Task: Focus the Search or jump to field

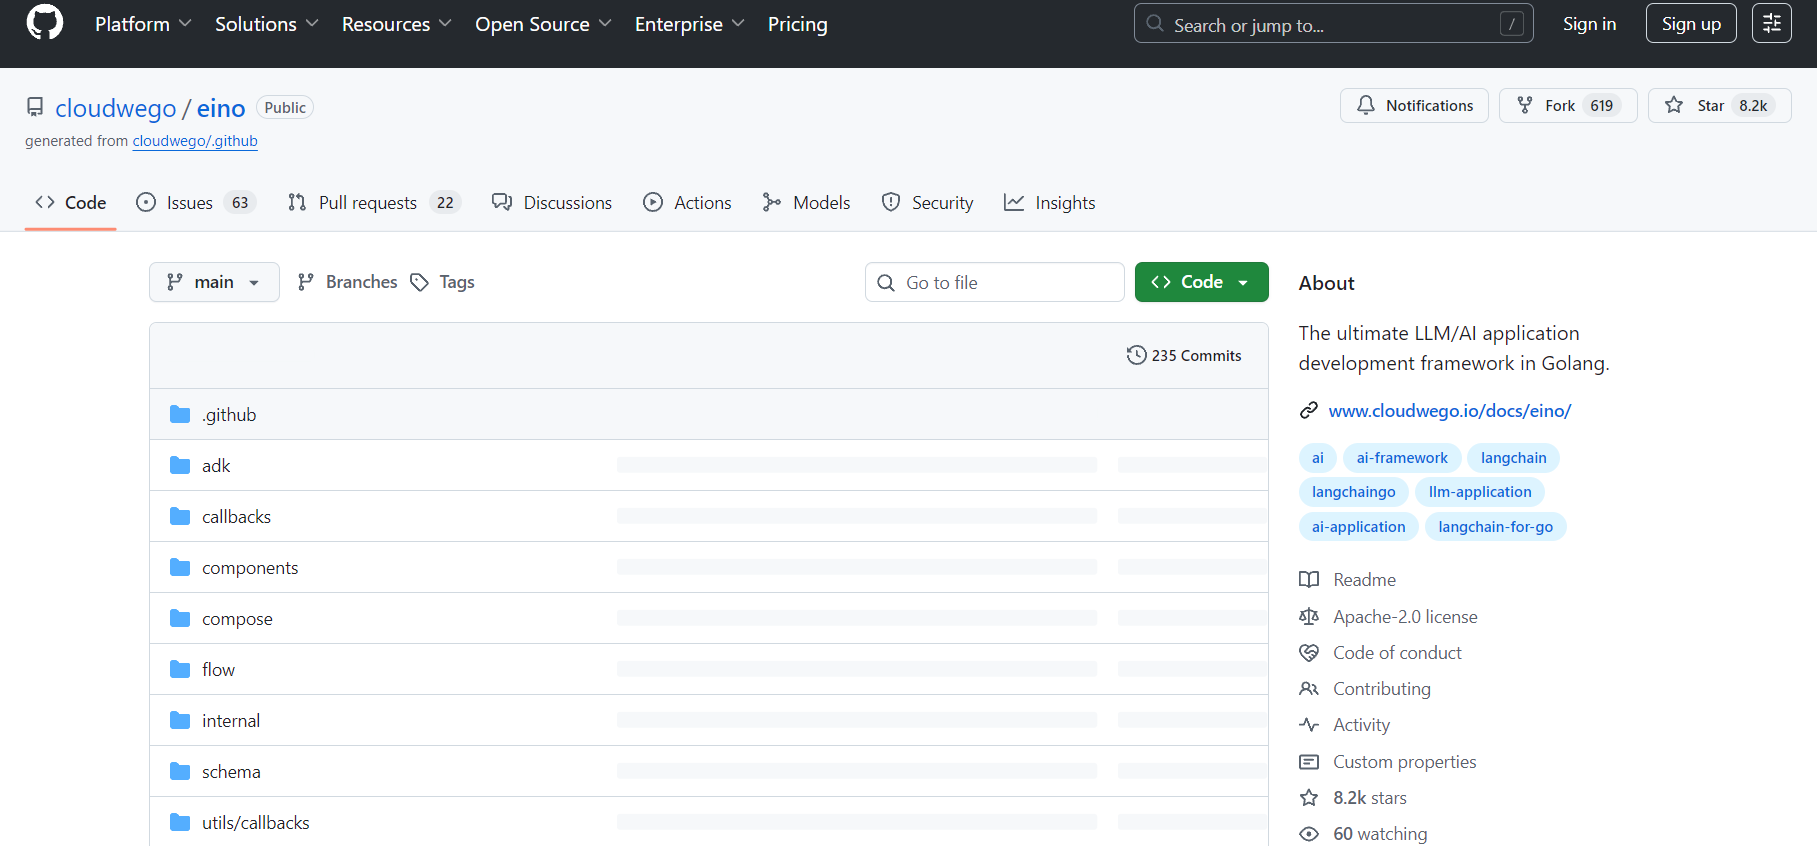Action: (x=1333, y=24)
